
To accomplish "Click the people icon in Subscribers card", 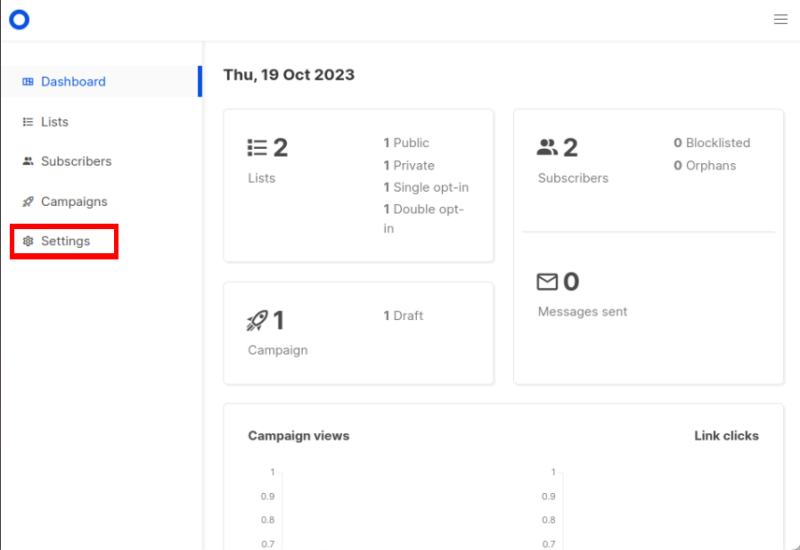I will (547, 148).
